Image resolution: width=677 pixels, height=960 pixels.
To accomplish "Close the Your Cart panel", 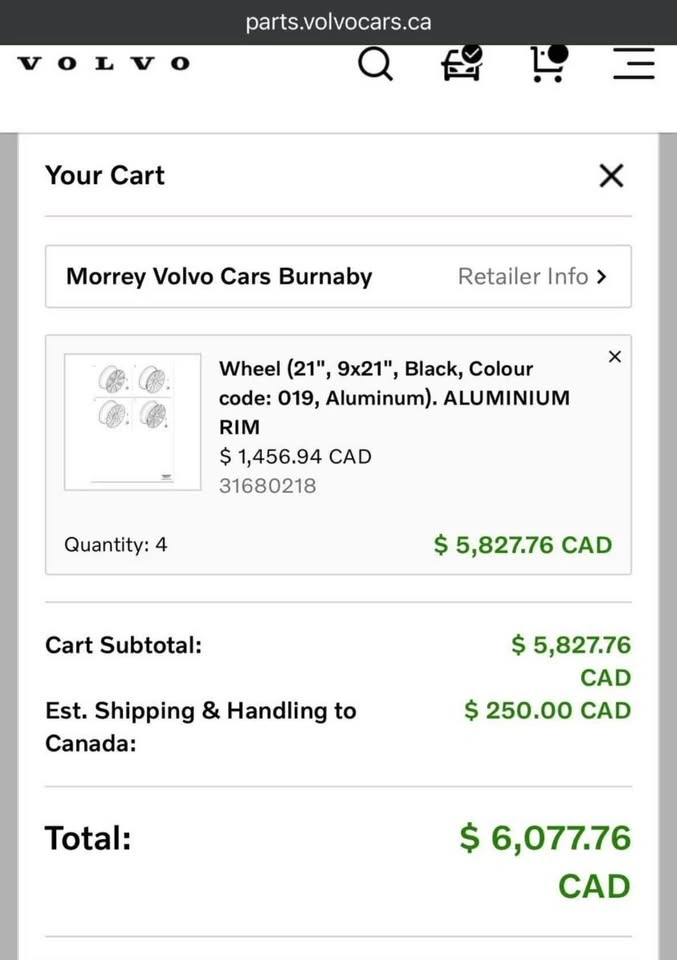I will coord(611,176).
